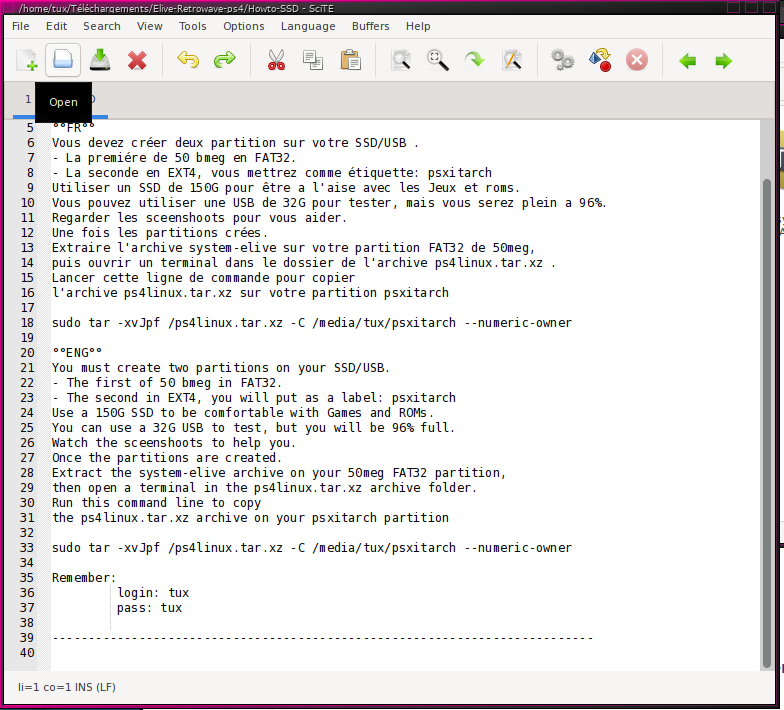The image size is (784, 710).
Task: Click the vertical scrollbar thumb
Action: coord(766,423)
